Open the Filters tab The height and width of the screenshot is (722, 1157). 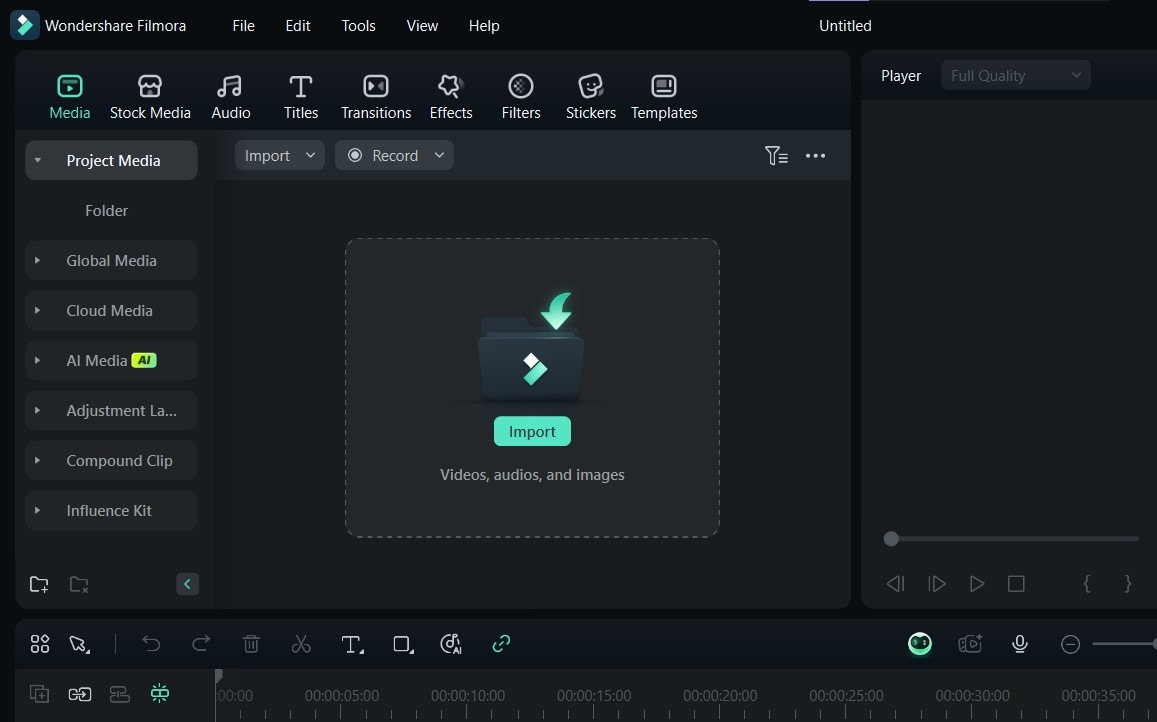click(521, 97)
